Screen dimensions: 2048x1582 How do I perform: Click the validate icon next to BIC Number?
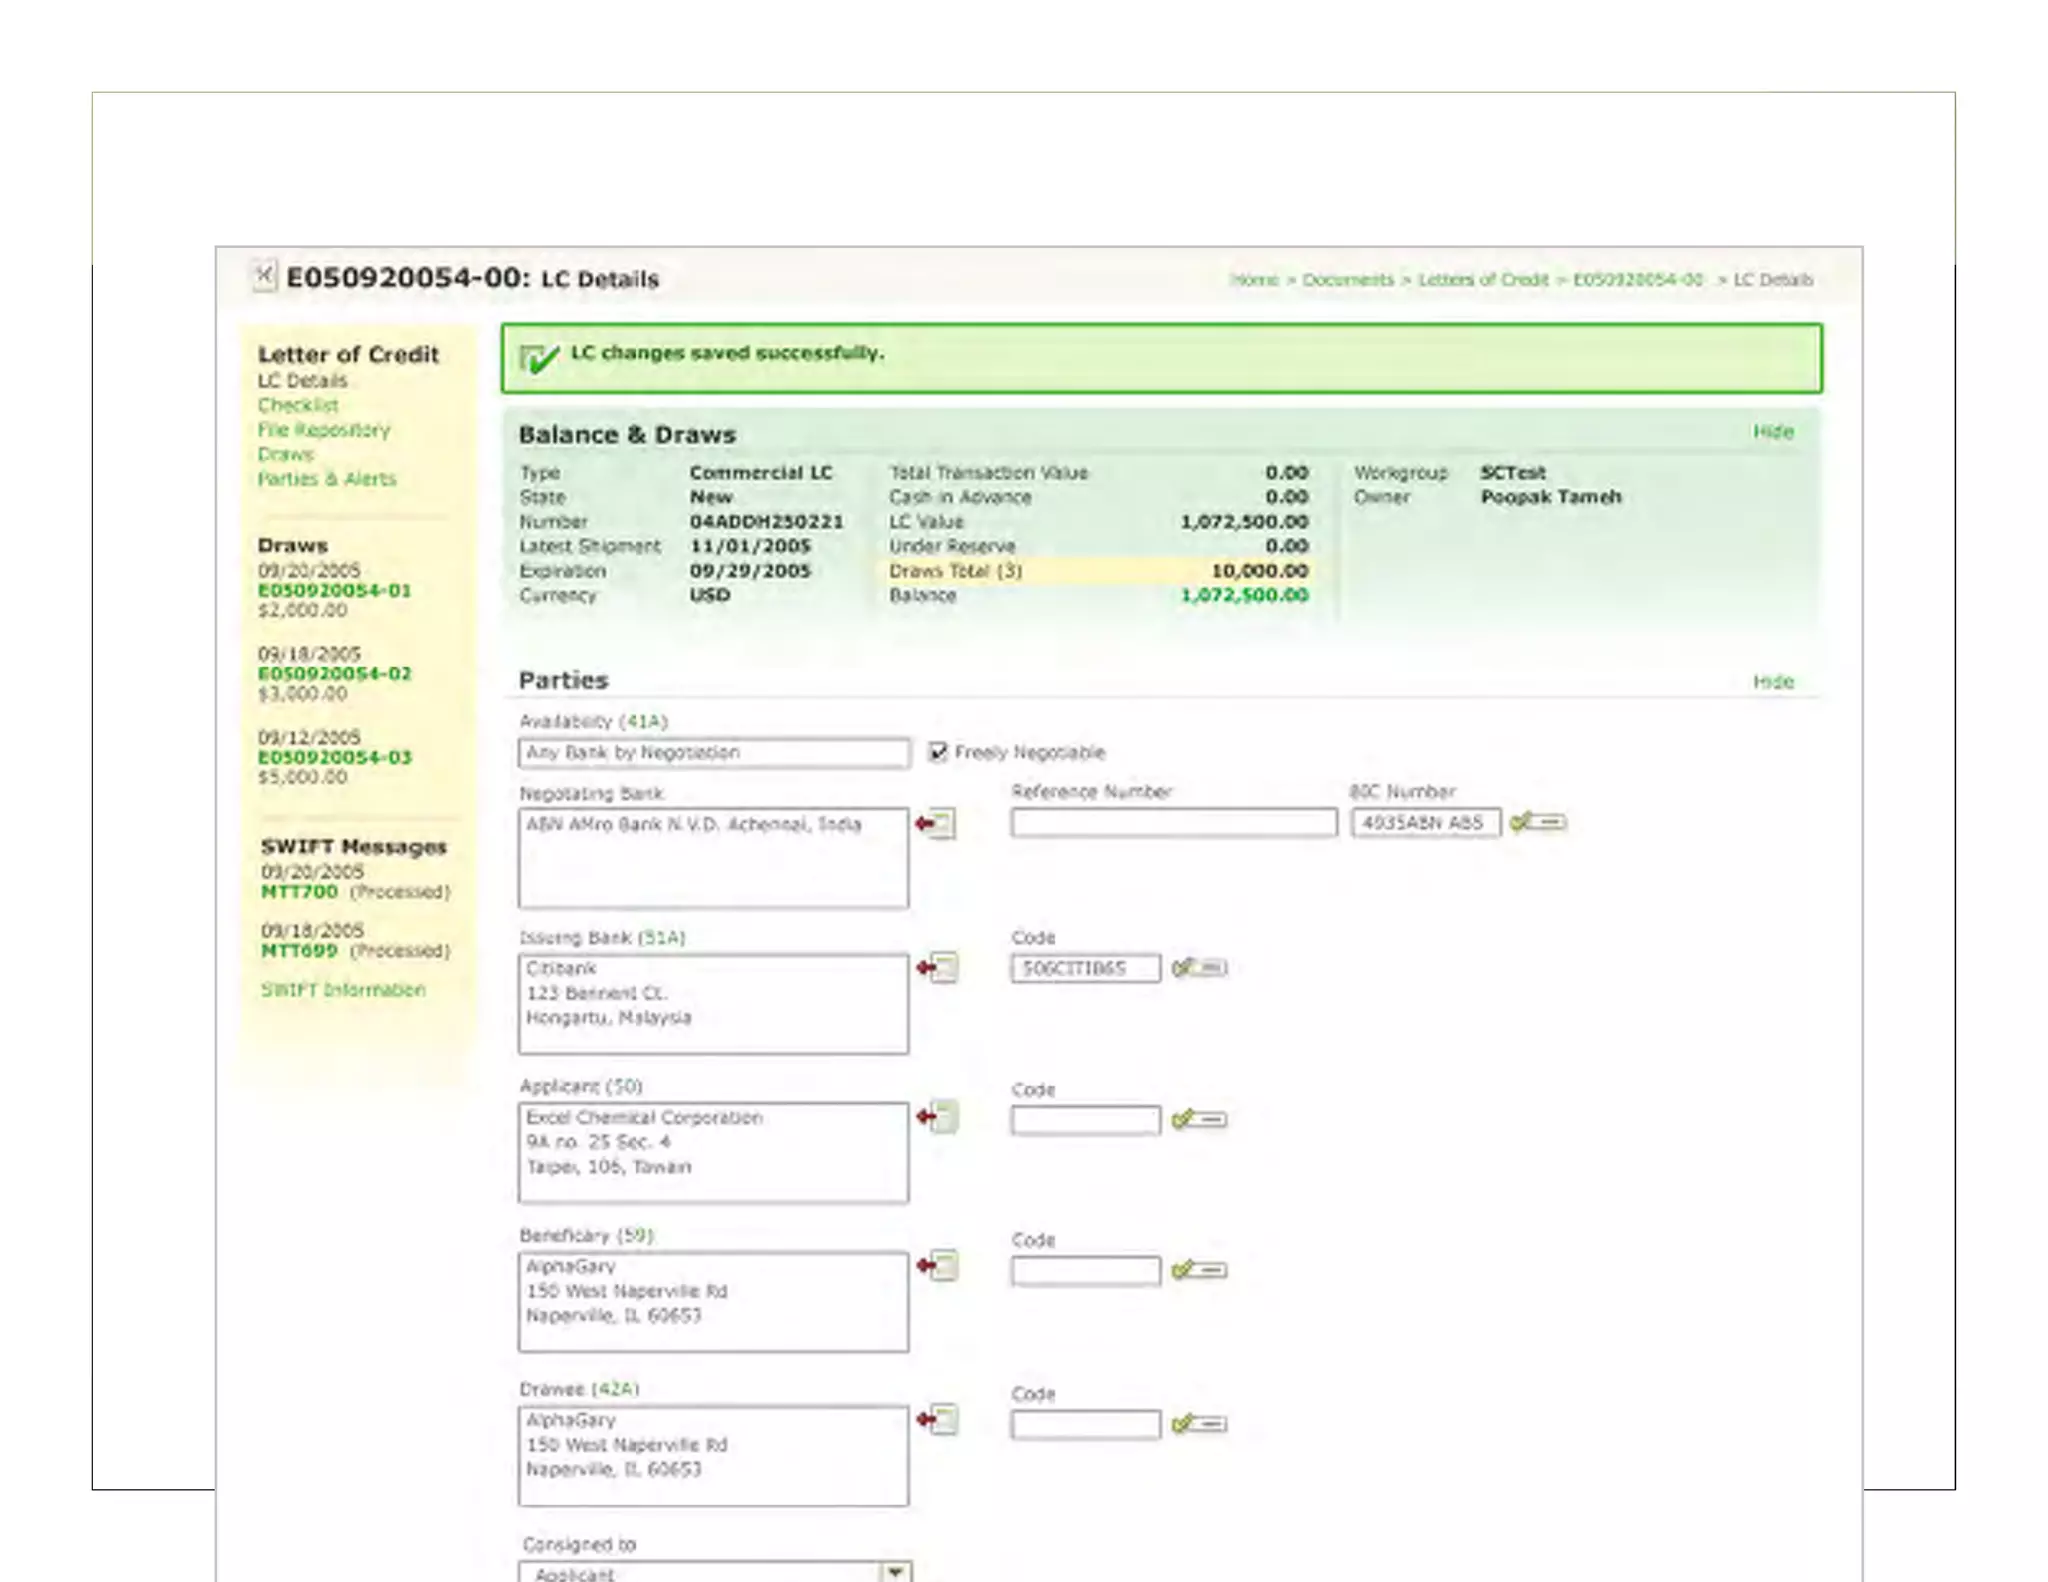point(1538,822)
